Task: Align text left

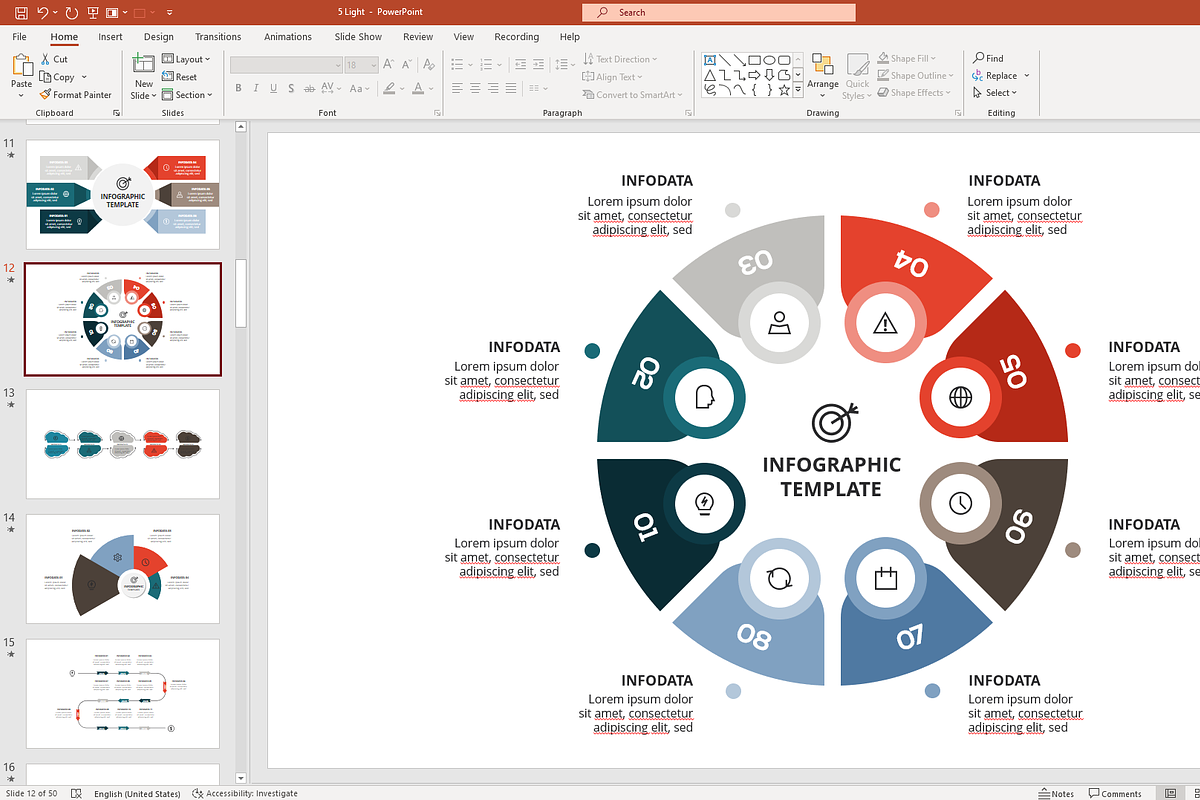Action: tap(456, 88)
